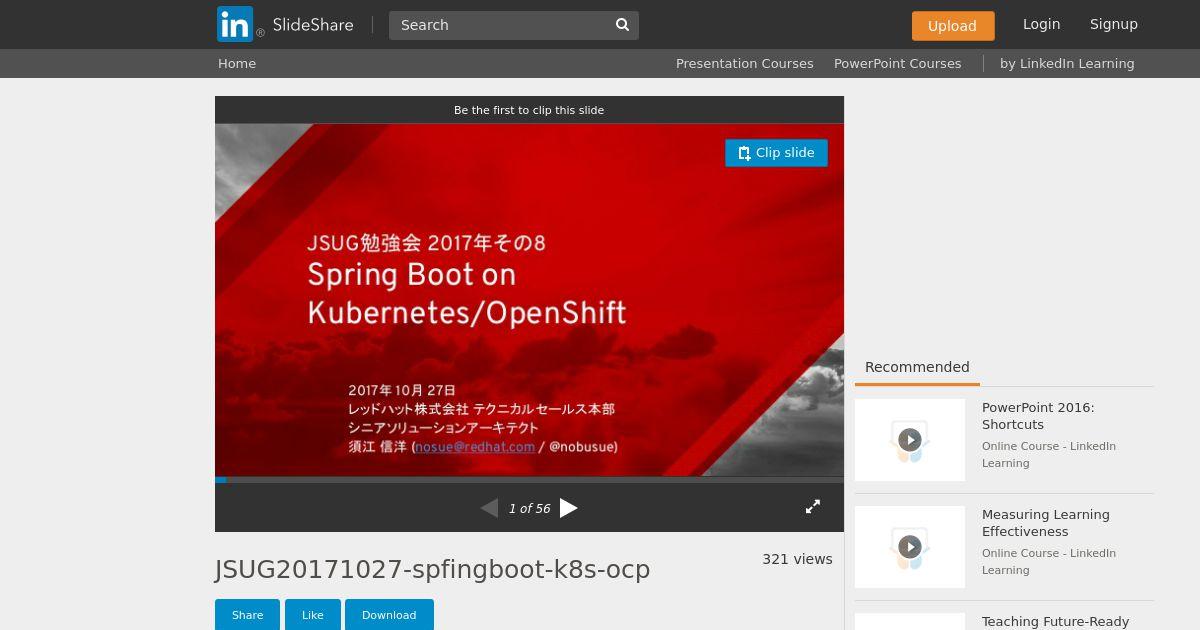Click the orange Upload button
This screenshot has width=1200, height=630.
click(x=953, y=26)
